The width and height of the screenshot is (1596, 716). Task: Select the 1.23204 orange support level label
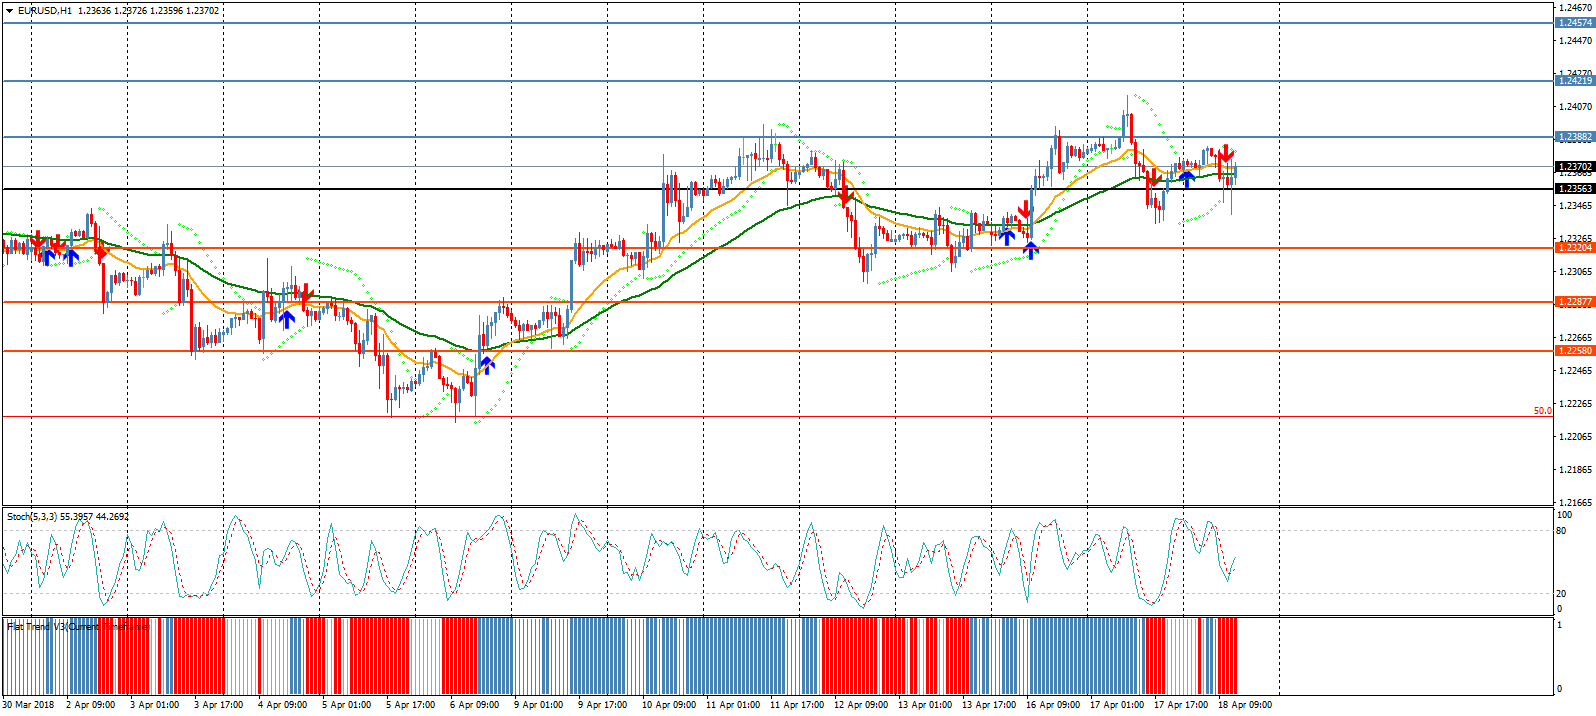[x=1574, y=248]
